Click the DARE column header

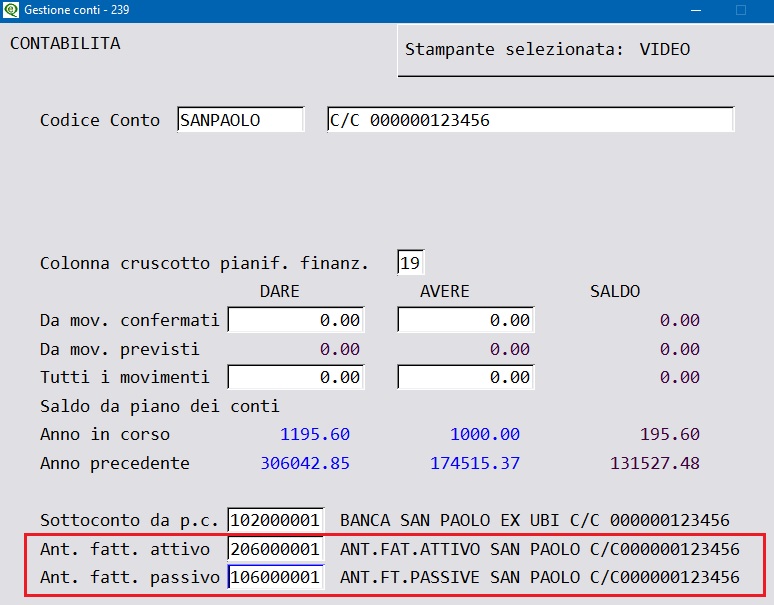point(279,291)
